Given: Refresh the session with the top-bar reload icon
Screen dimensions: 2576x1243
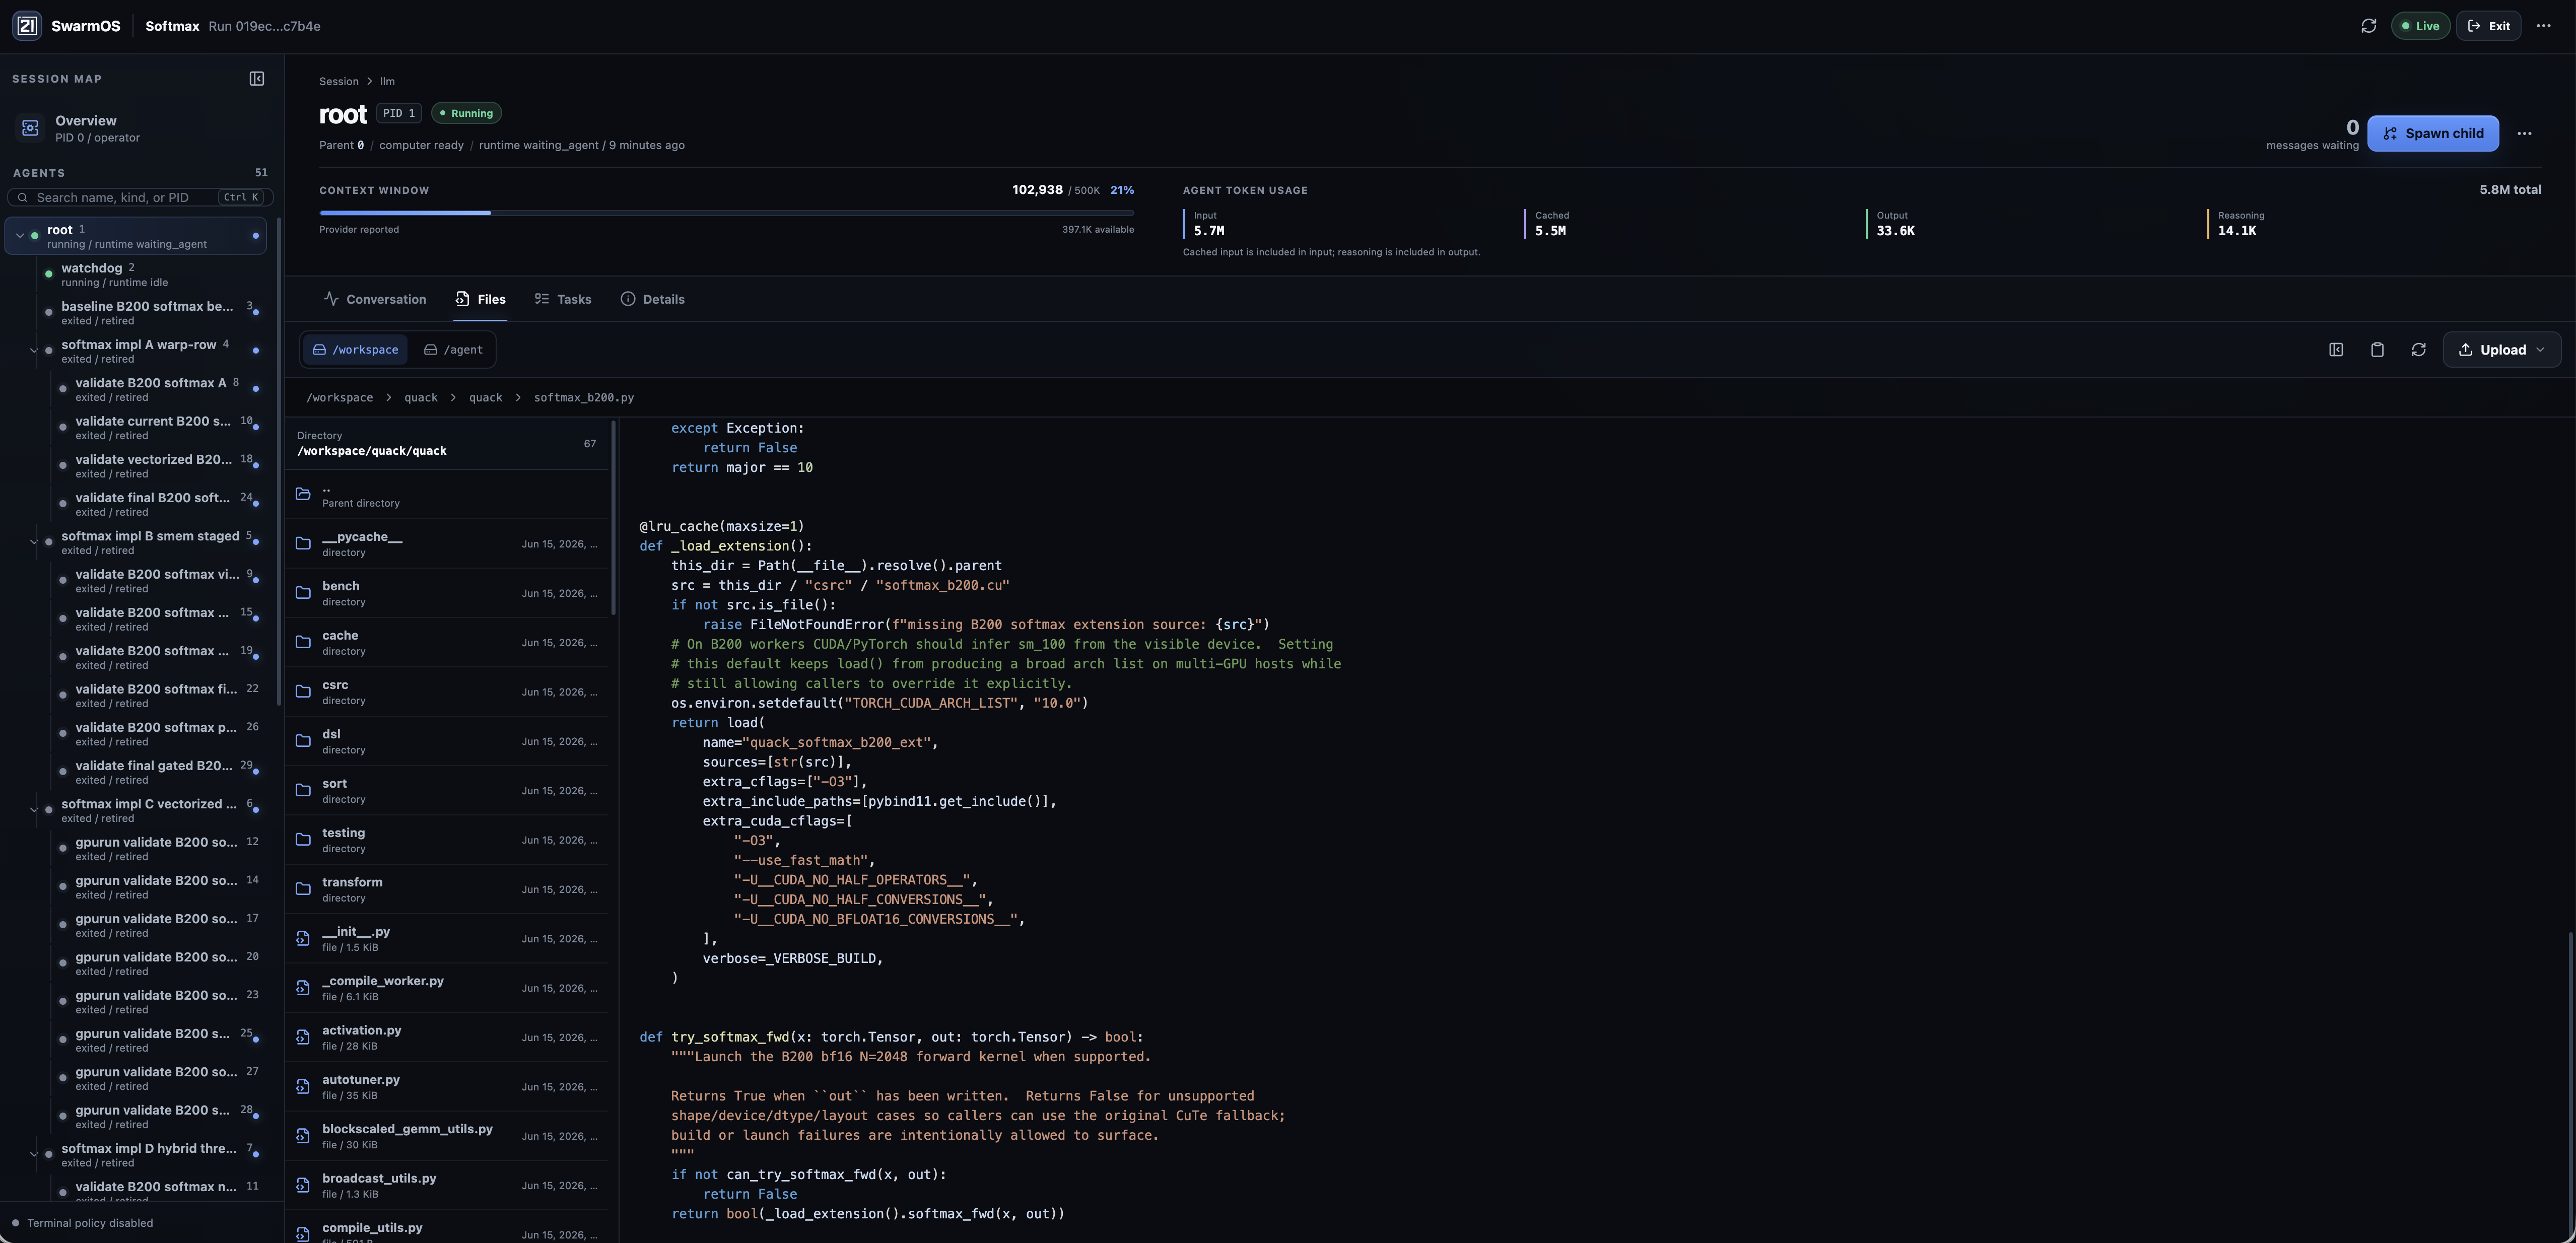Looking at the screenshot, I should coord(2368,26).
